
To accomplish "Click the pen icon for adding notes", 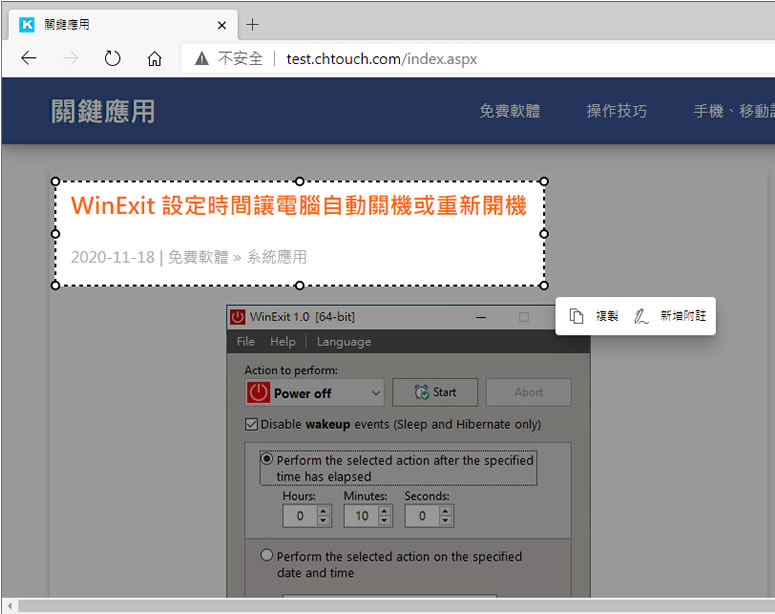I will pyautogui.click(x=641, y=316).
